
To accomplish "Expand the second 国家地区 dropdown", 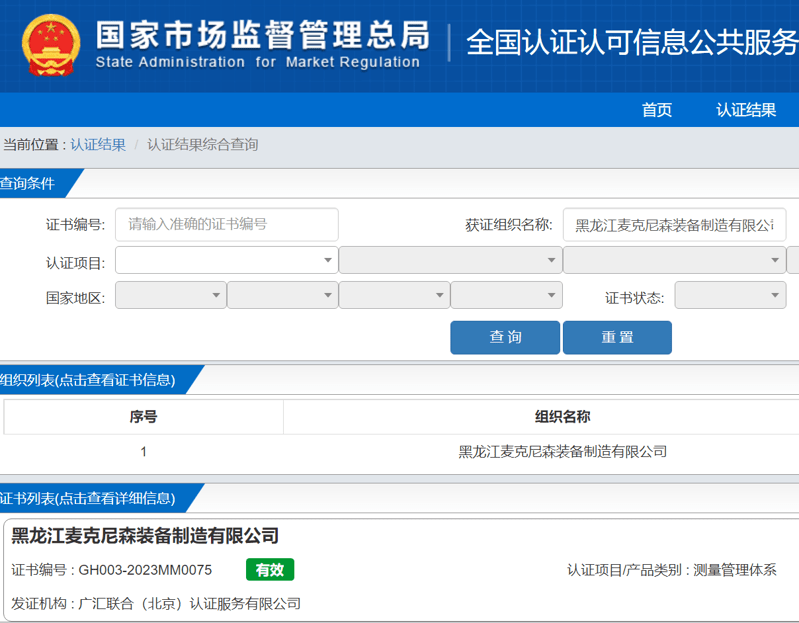I will [283, 295].
